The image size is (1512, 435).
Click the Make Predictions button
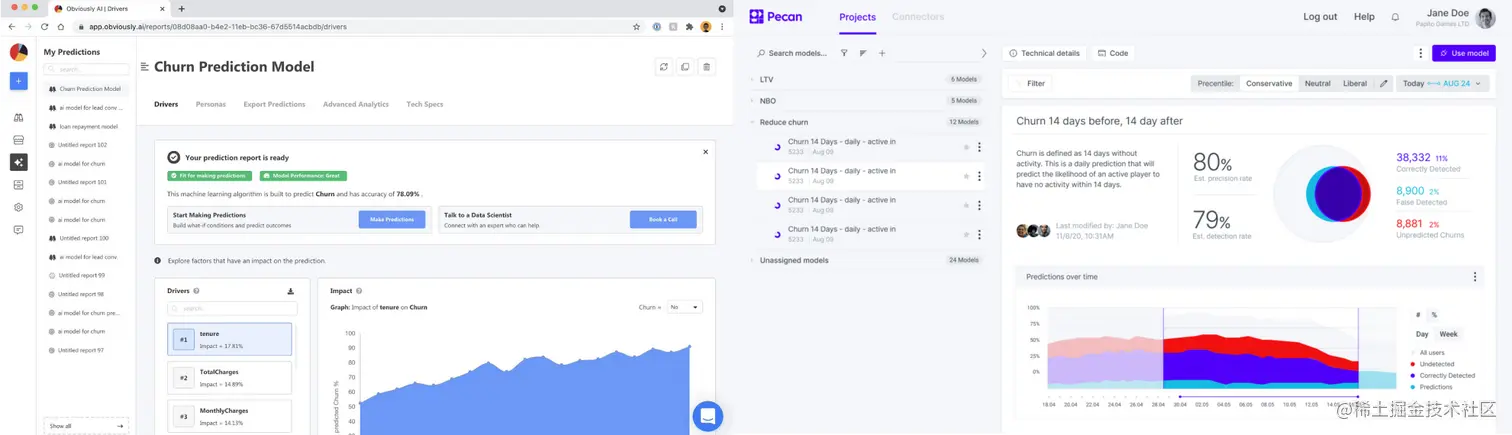point(392,219)
